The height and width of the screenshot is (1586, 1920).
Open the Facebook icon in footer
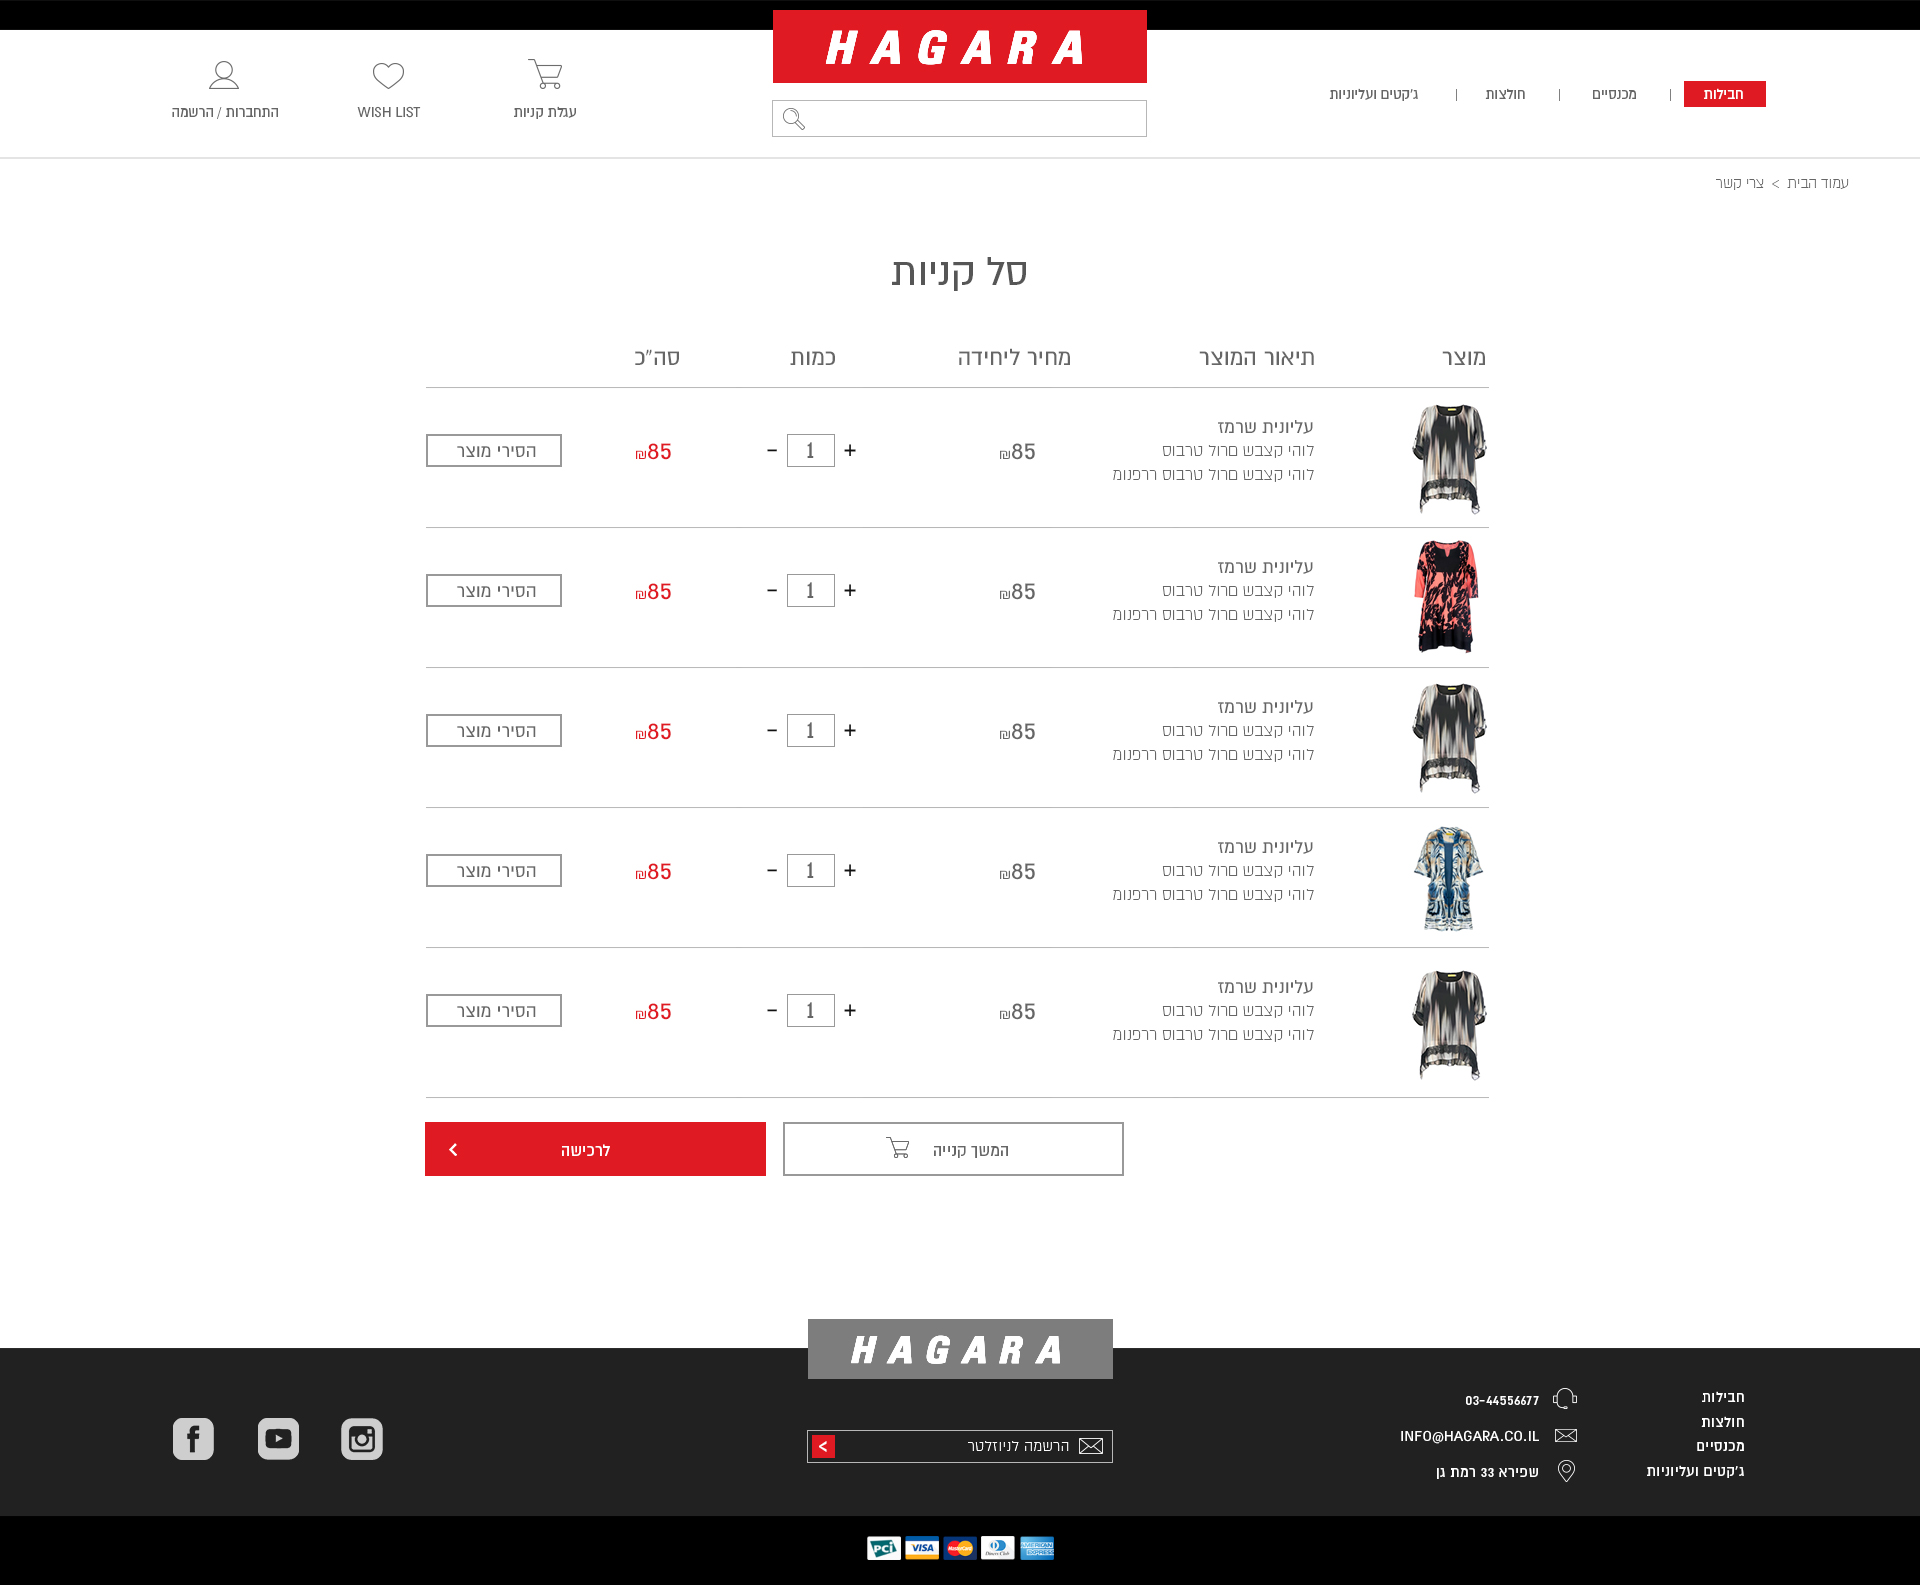(193, 1439)
